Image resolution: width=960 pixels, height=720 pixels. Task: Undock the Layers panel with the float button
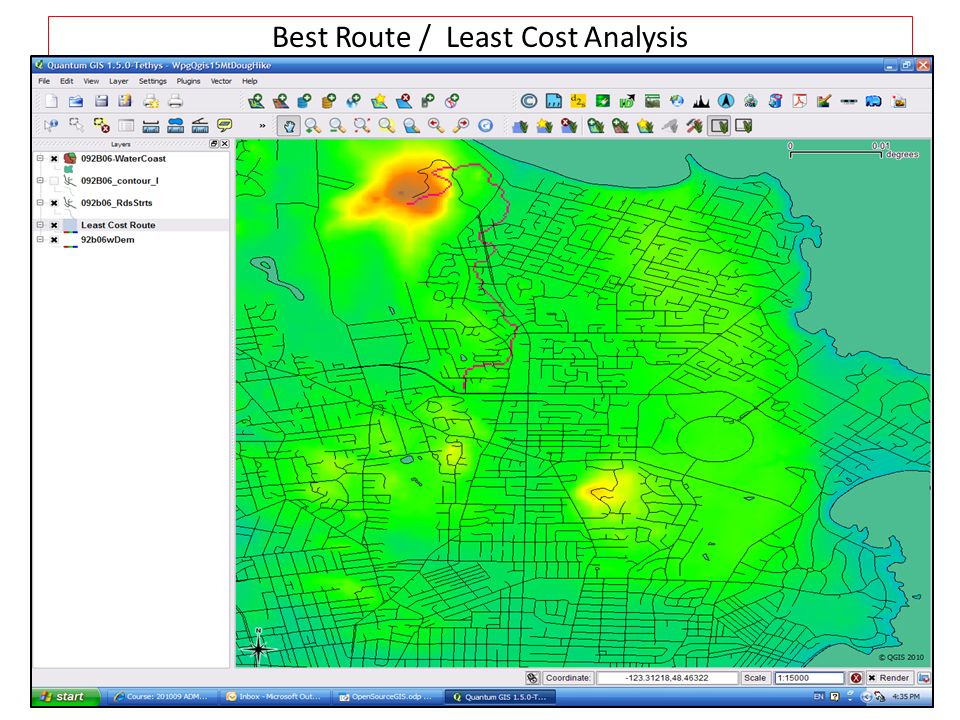click(214, 144)
